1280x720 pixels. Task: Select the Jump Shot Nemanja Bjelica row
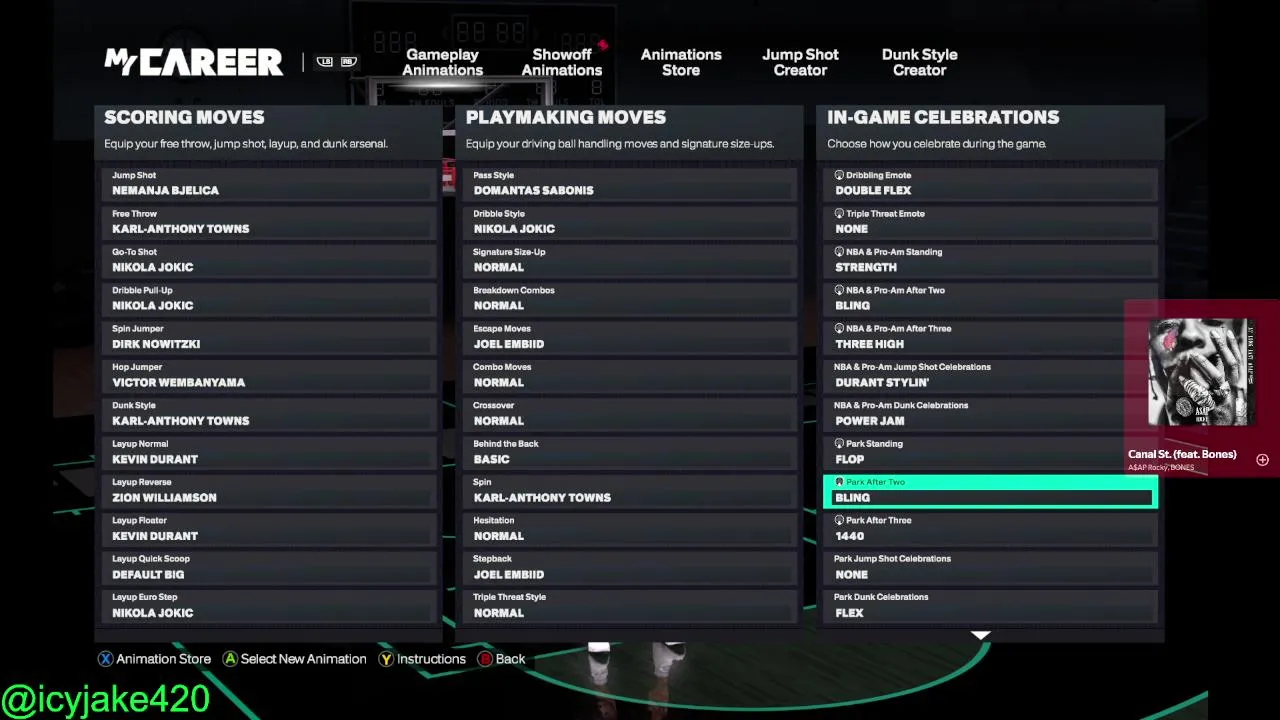[x=269, y=183]
